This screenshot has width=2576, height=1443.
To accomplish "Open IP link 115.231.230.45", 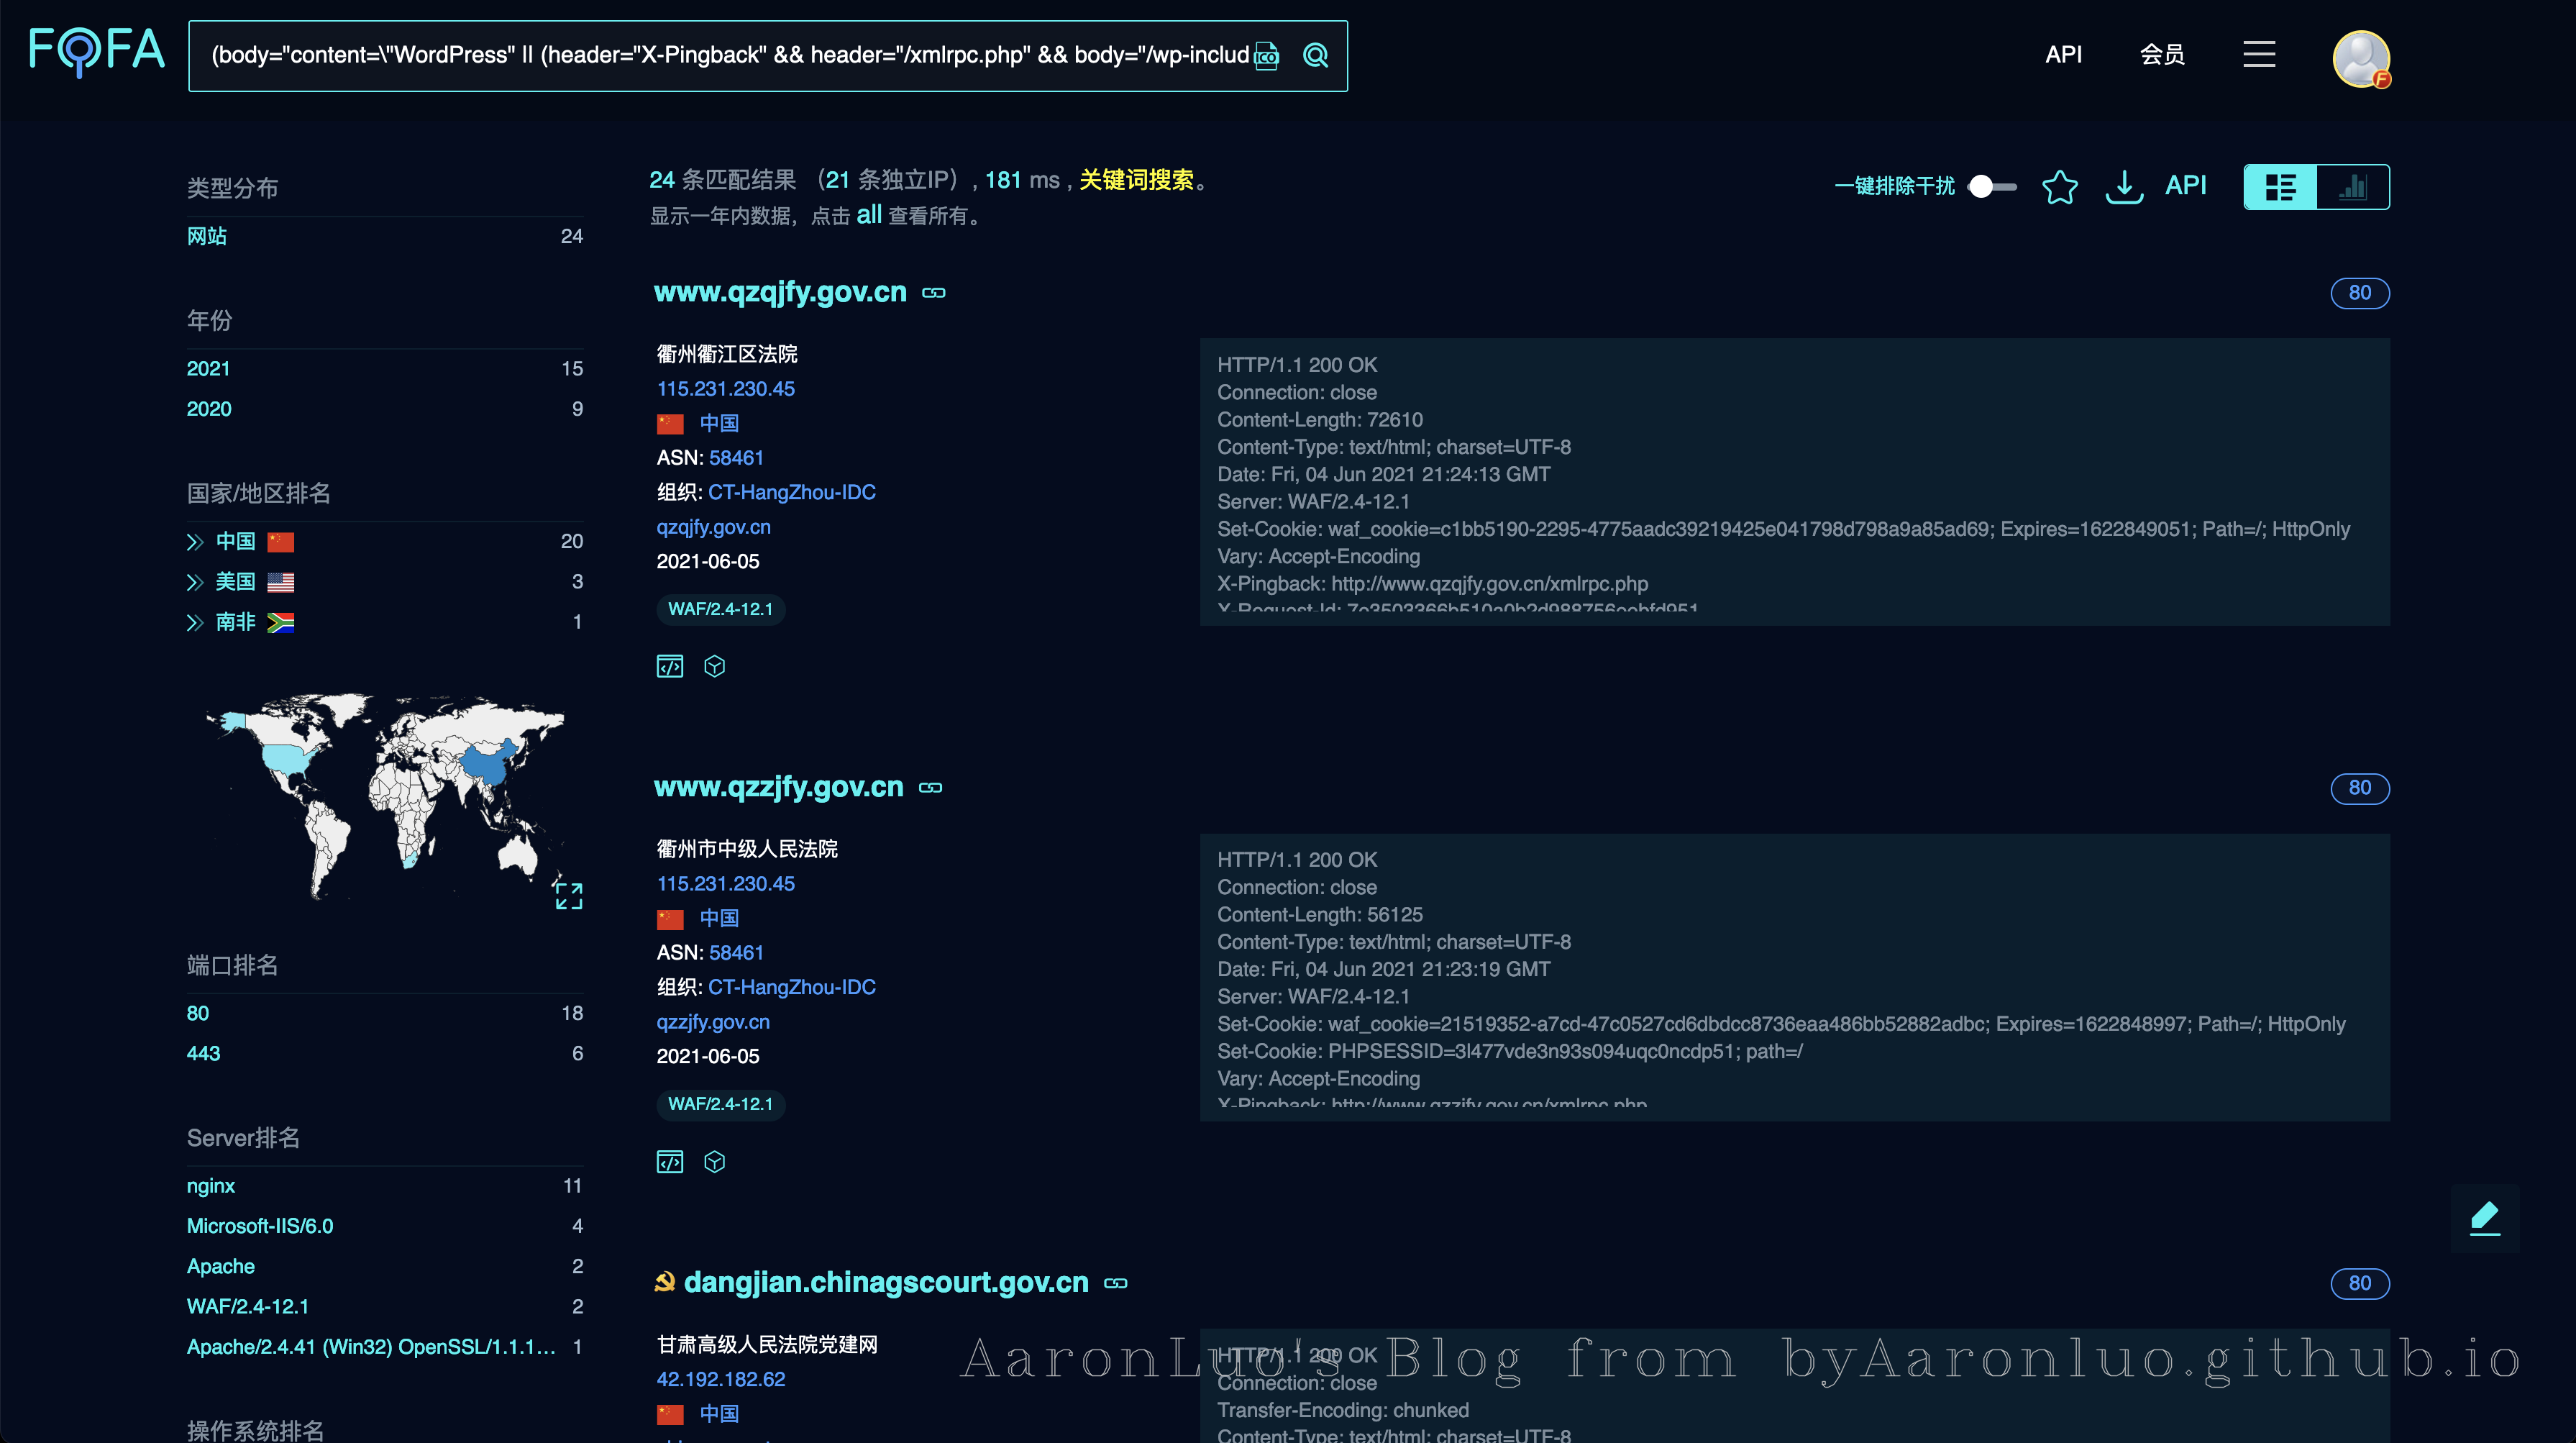I will (726, 389).
